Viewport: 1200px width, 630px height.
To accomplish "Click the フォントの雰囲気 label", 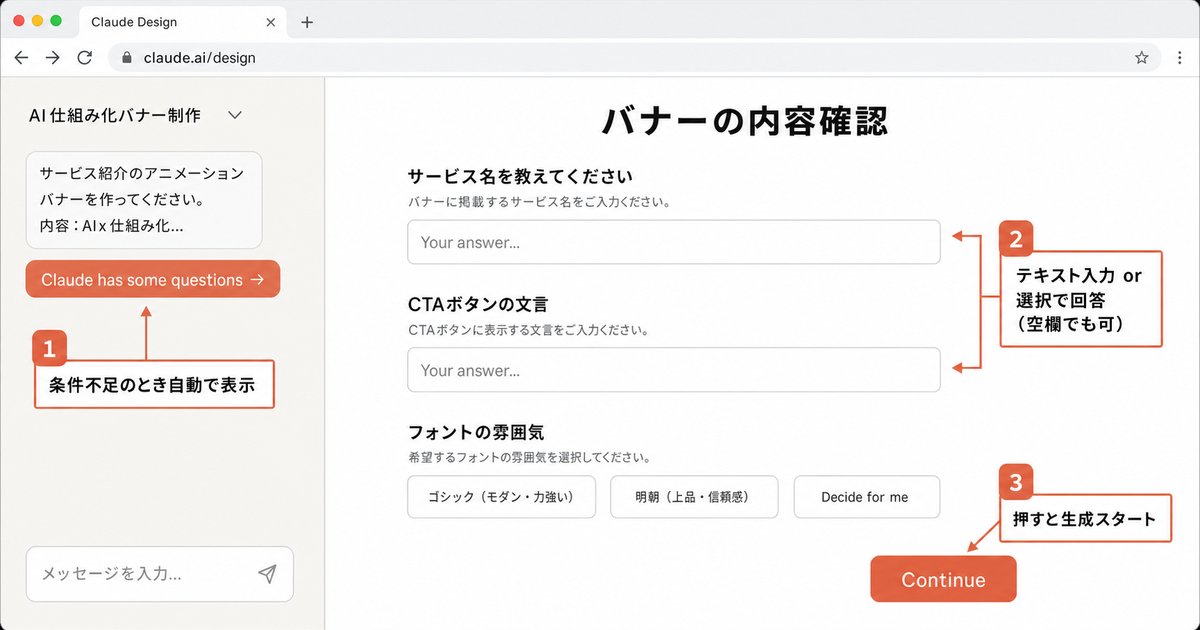I will 476,433.
